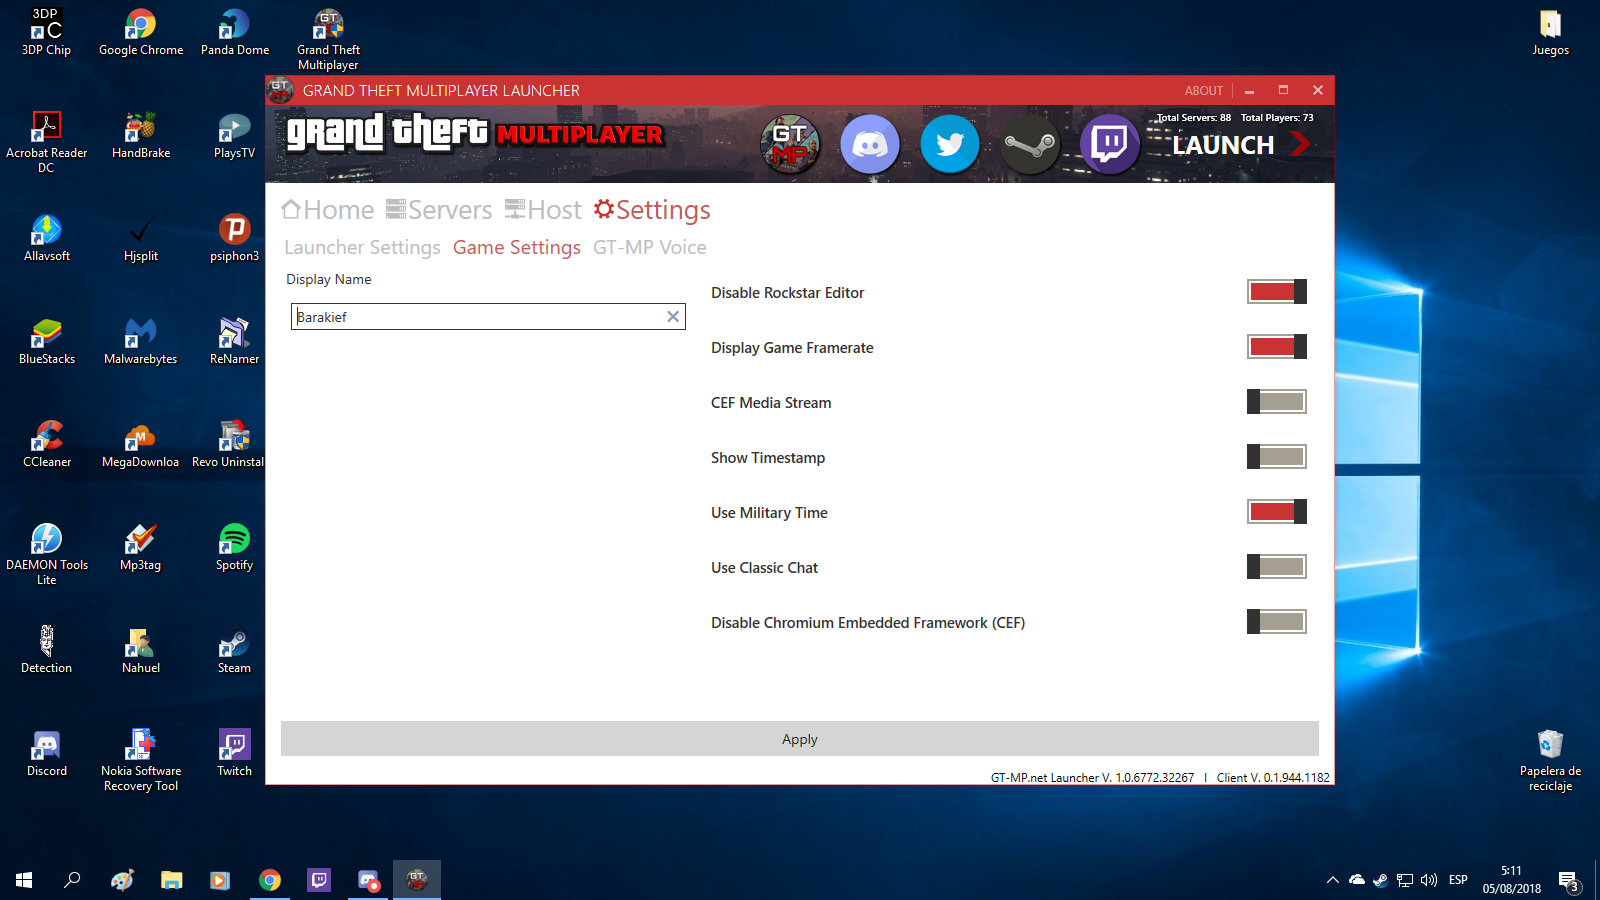Select the Juegos folder on desktop
This screenshot has width=1600, height=900.
click(x=1551, y=33)
